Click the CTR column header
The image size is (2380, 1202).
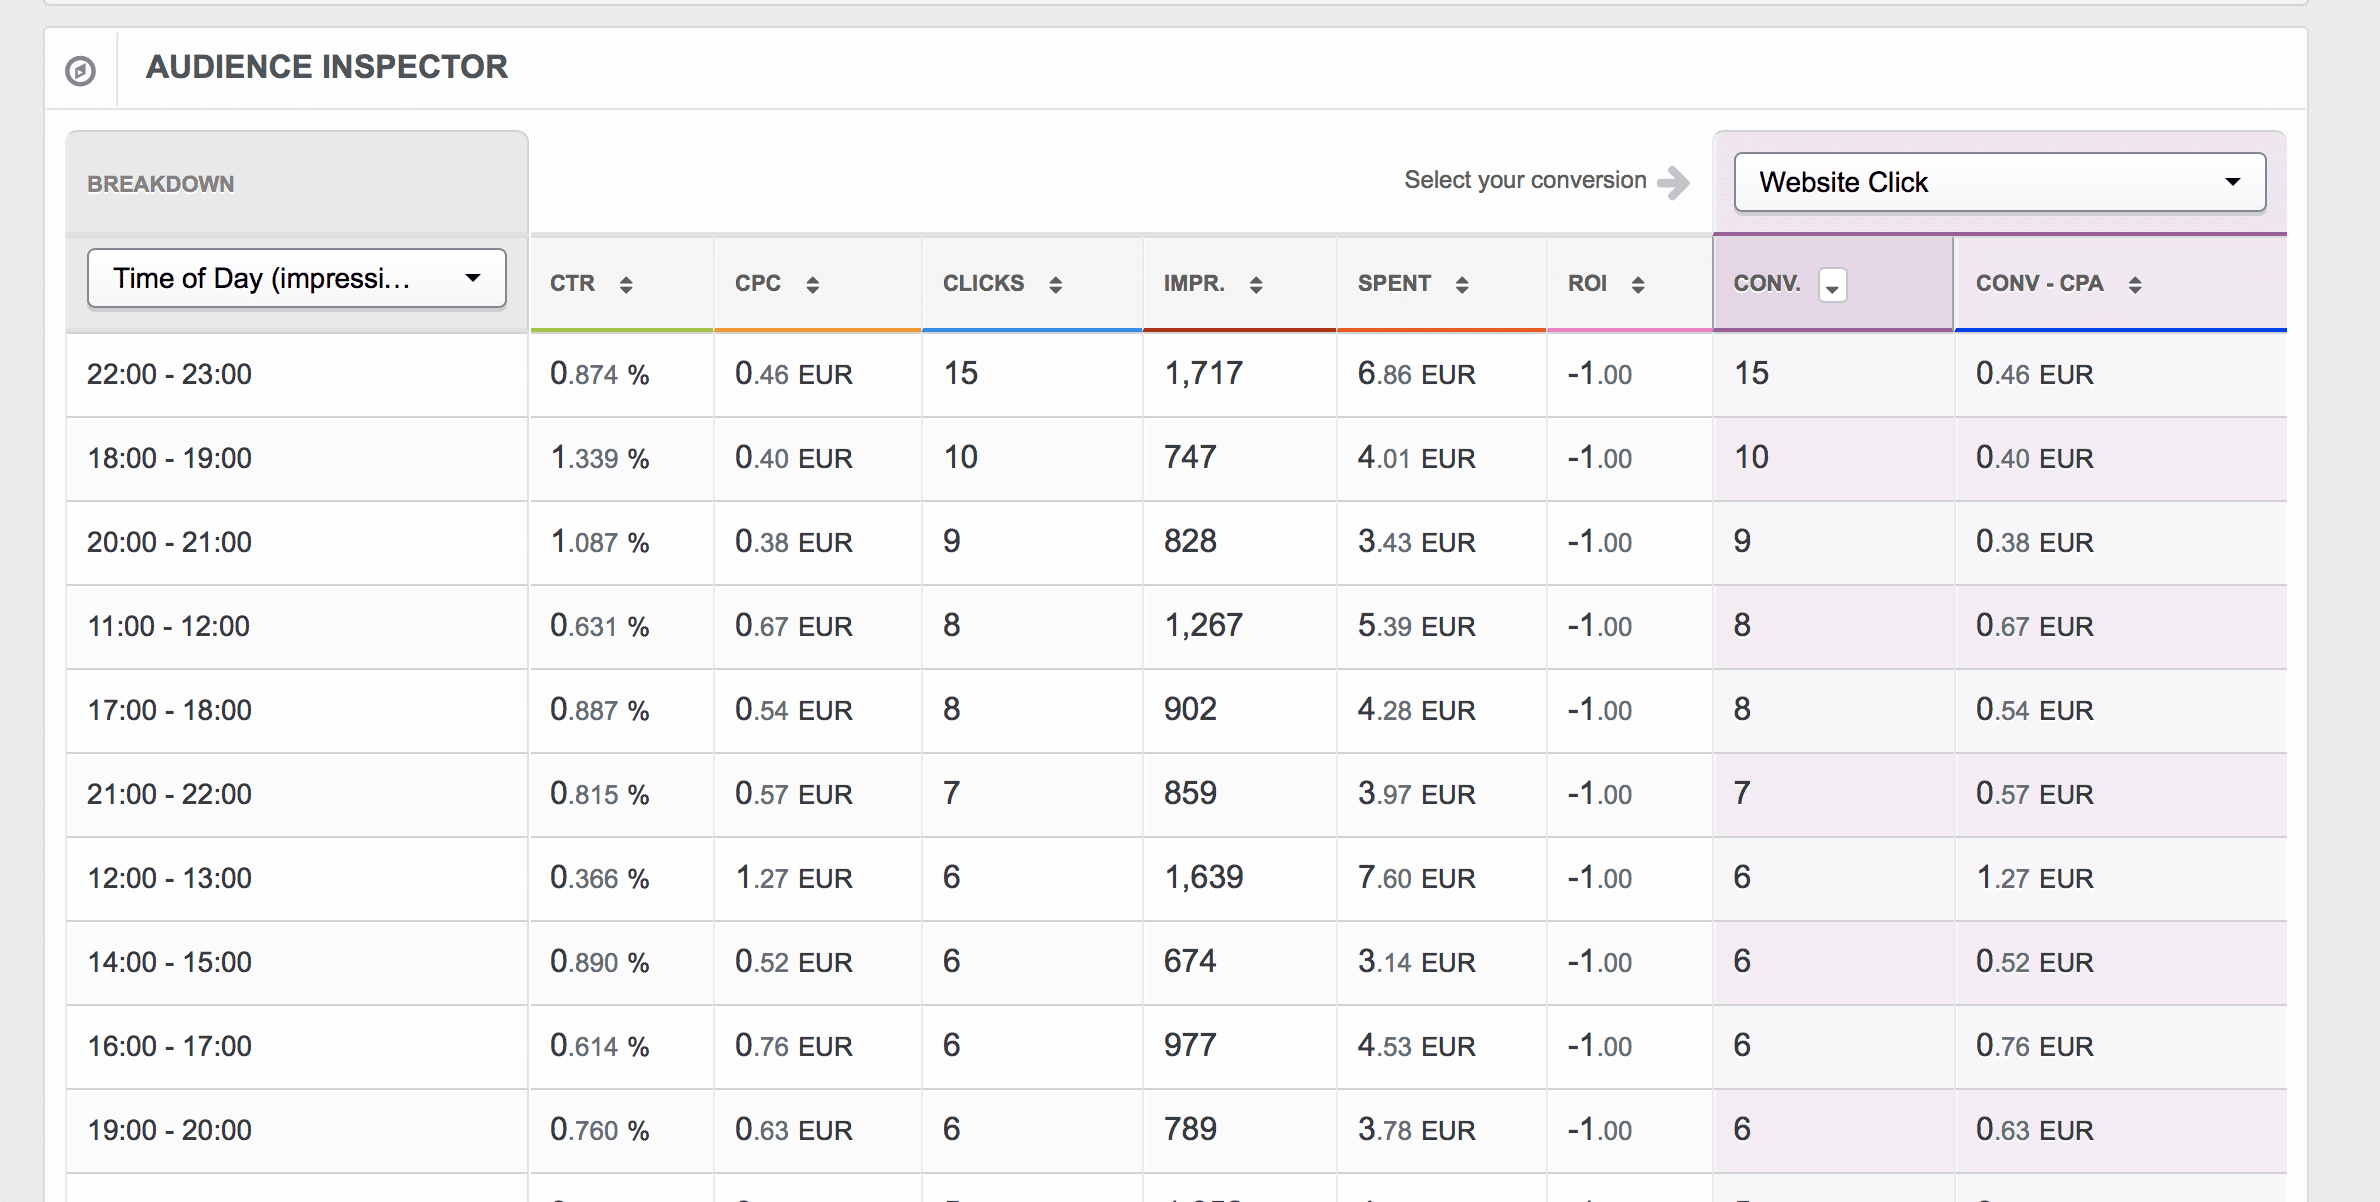tap(573, 284)
